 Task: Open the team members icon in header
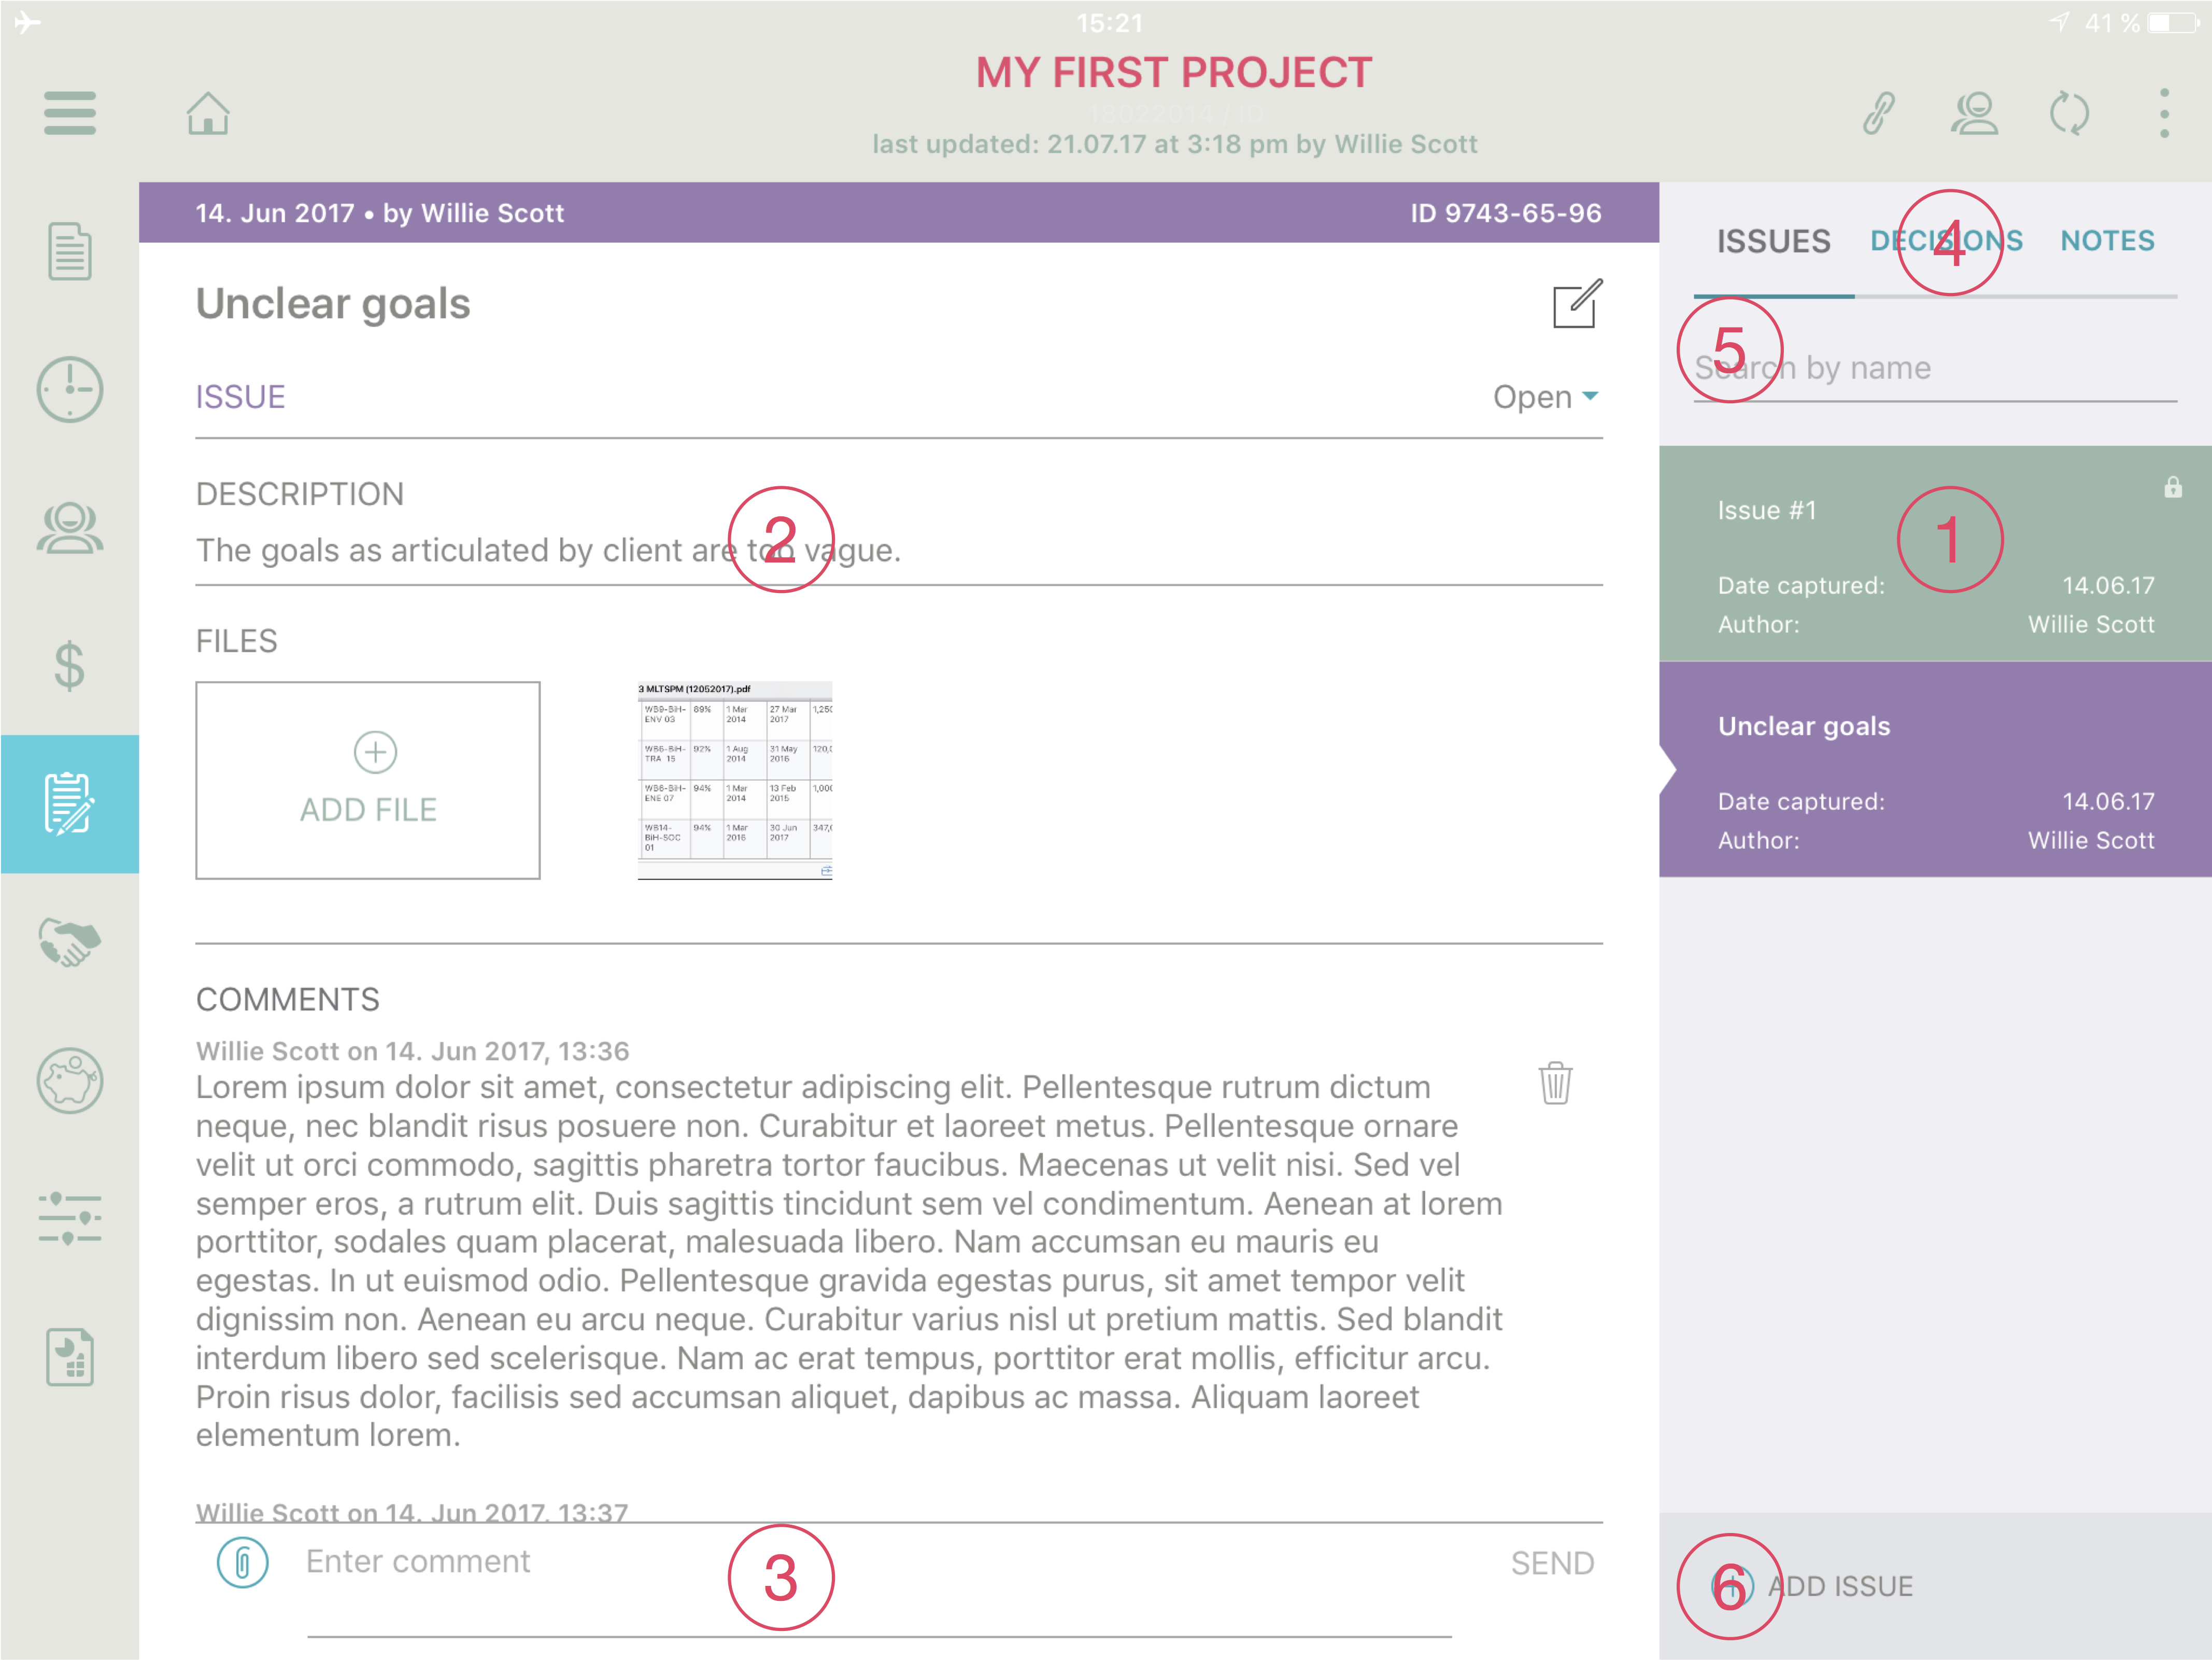(1974, 113)
